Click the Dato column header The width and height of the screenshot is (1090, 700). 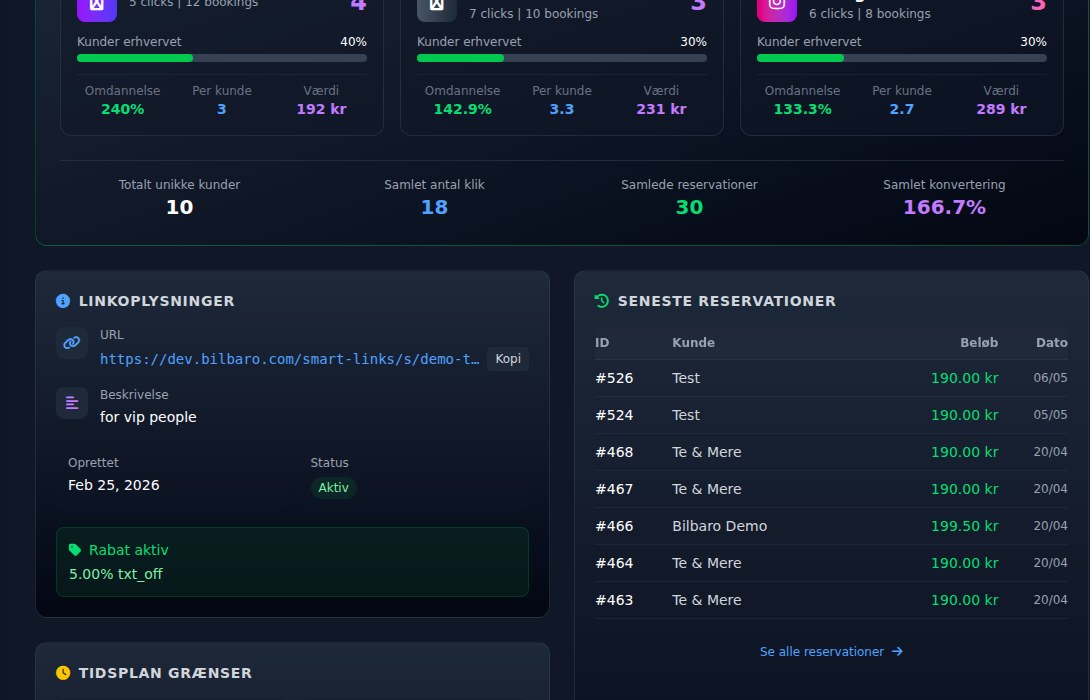pyautogui.click(x=1052, y=343)
